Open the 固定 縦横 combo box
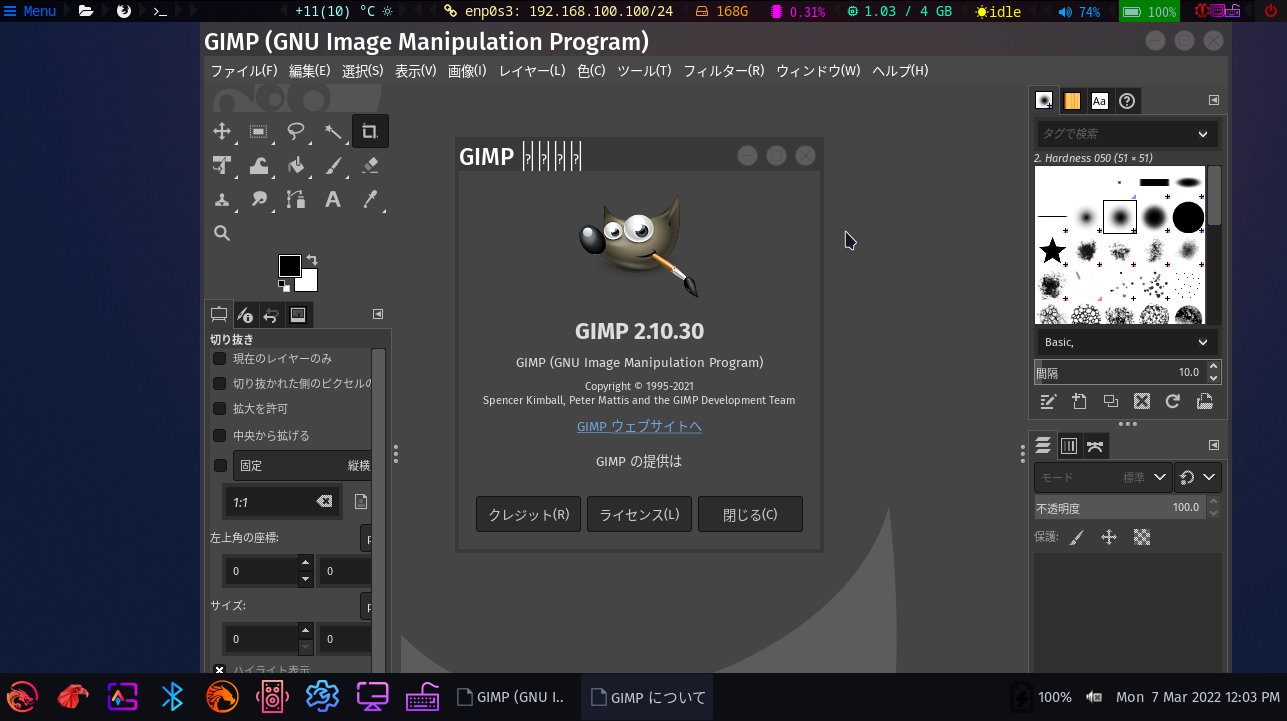 coord(302,465)
